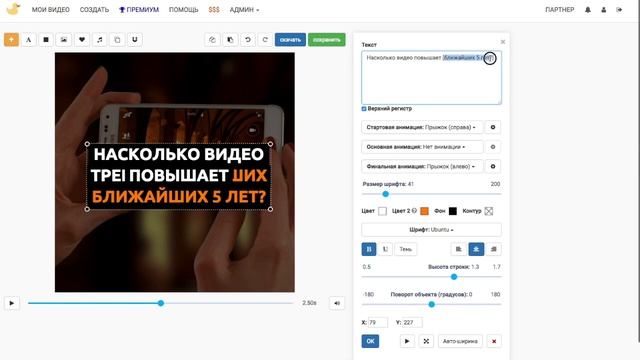Expand the АДМИН menu
This screenshot has height=360, width=640.
pyautogui.click(x=244, y=10)
